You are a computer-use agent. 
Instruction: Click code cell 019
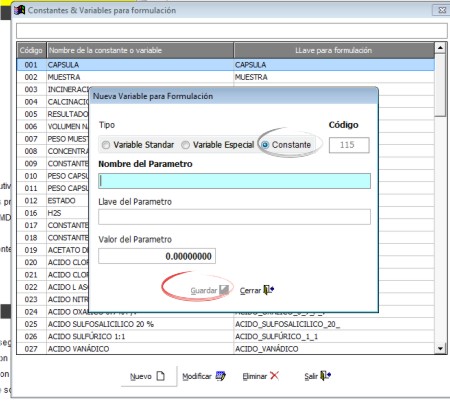[31, 250]
